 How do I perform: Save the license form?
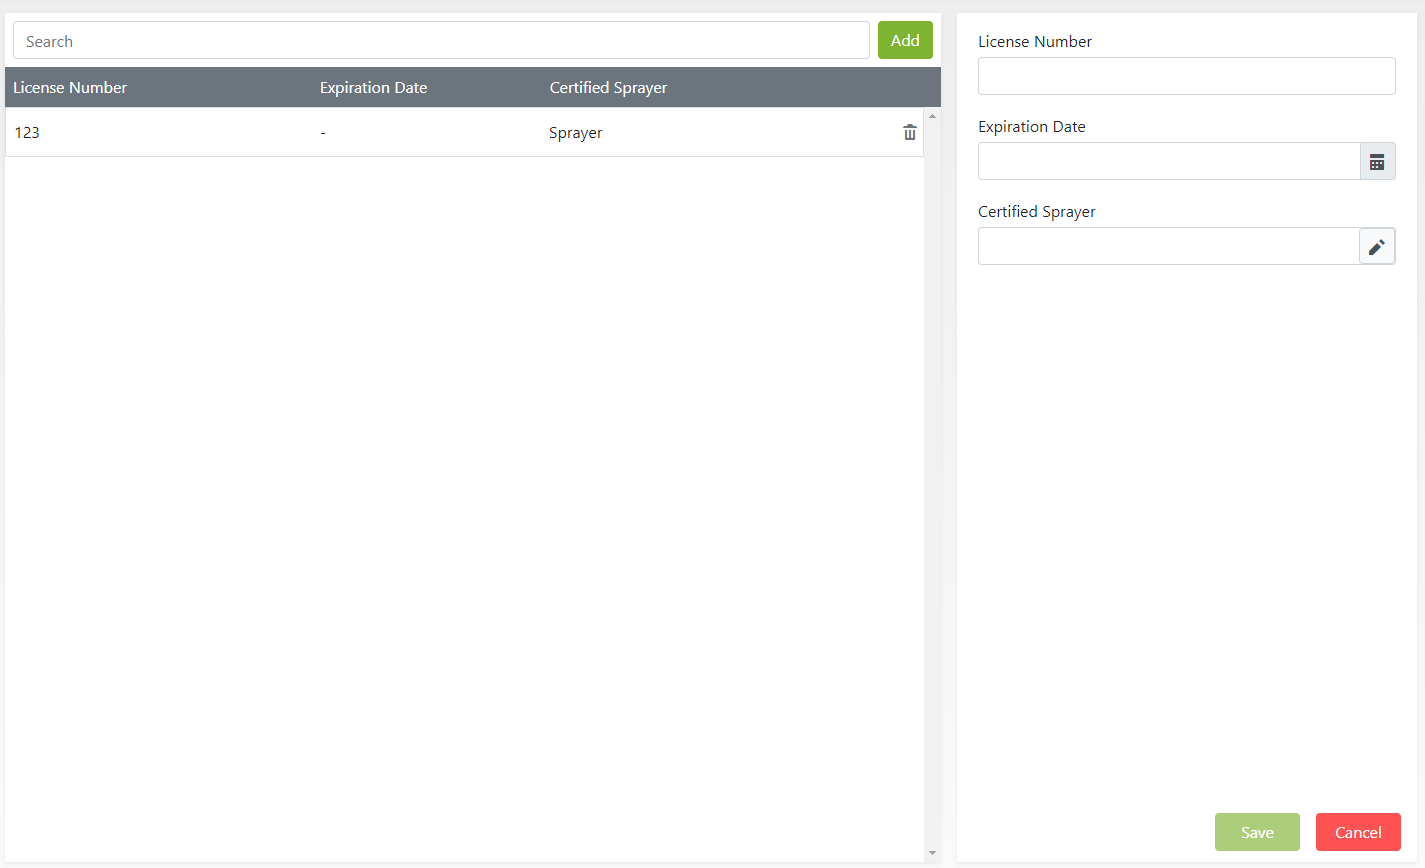1256,832
